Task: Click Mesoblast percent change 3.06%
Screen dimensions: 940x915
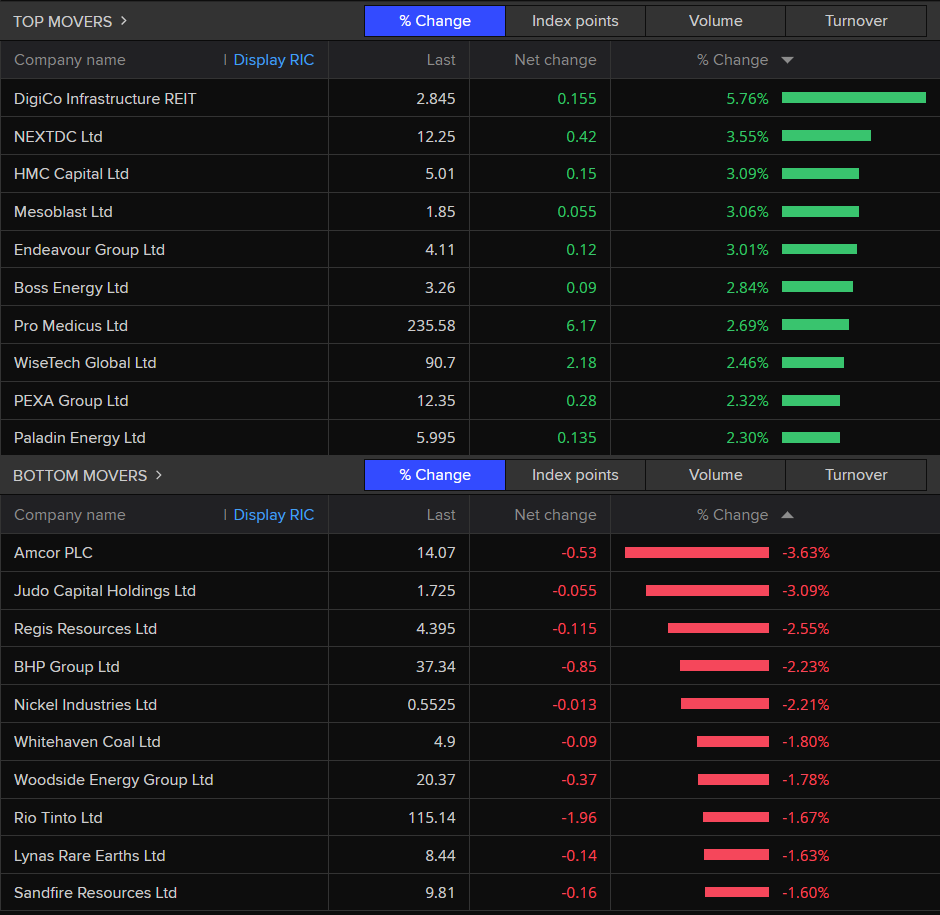Action: click(748, 212)
